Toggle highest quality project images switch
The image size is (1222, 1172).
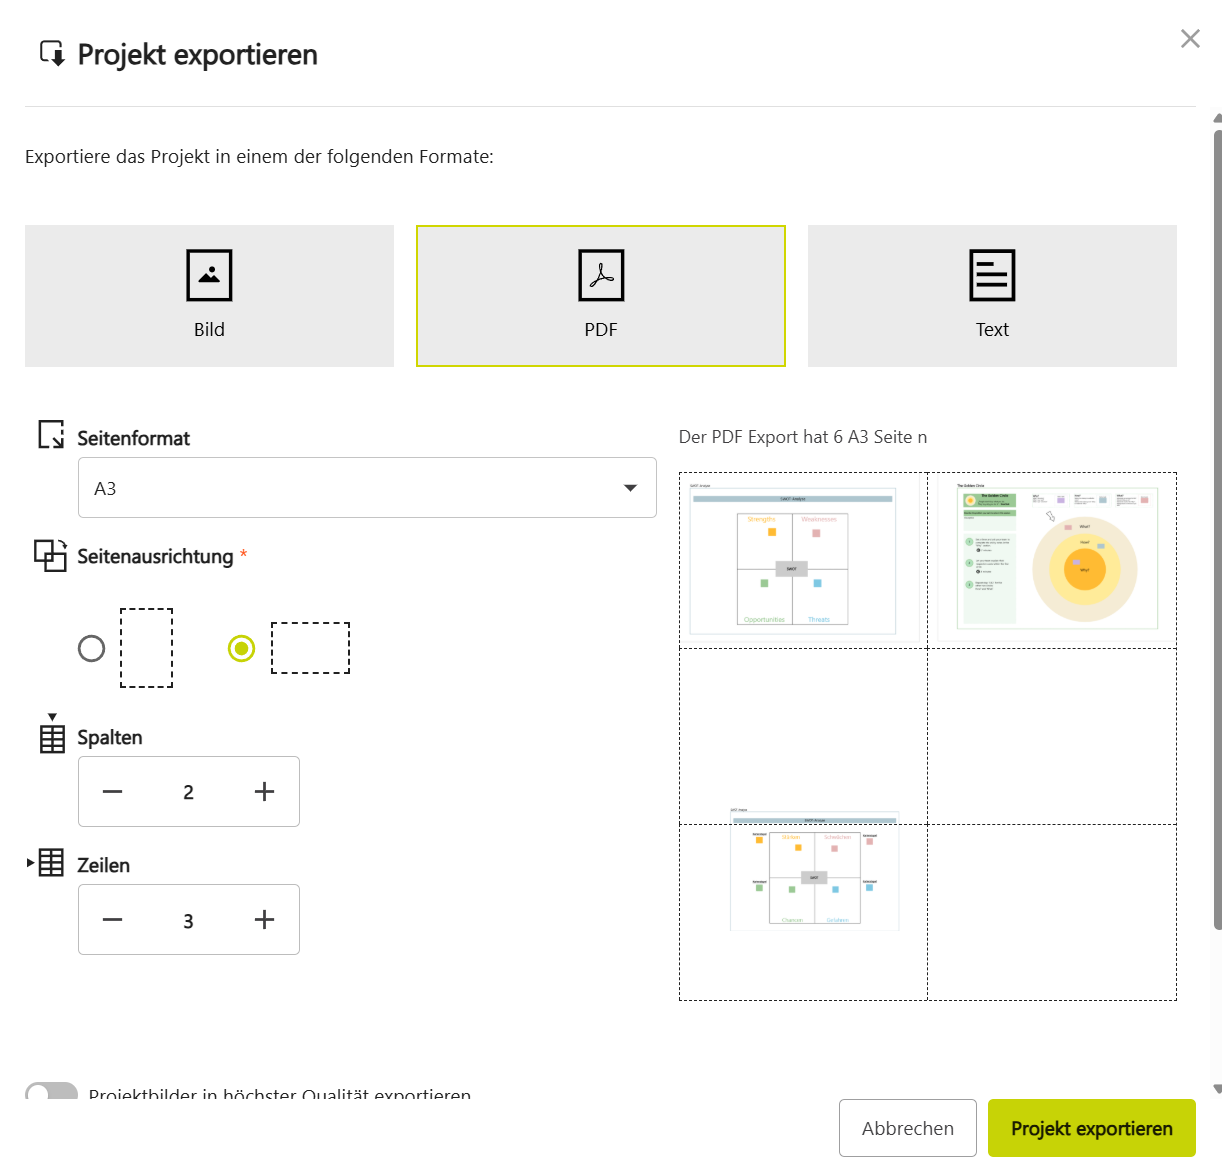[51, 1092]
